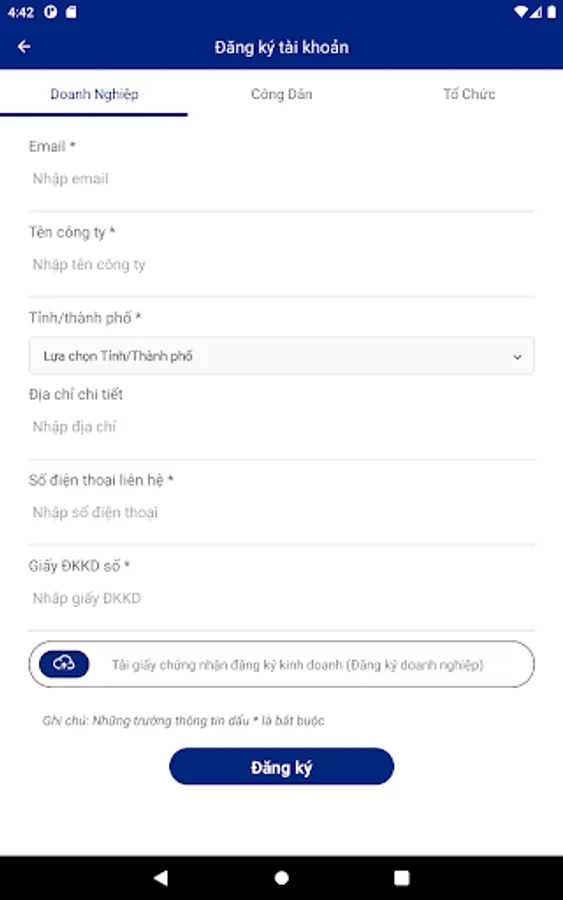Tap the Android home circle button
Image resolution: width=563 pixels, height=900 pixels.
tap(281, 878)
